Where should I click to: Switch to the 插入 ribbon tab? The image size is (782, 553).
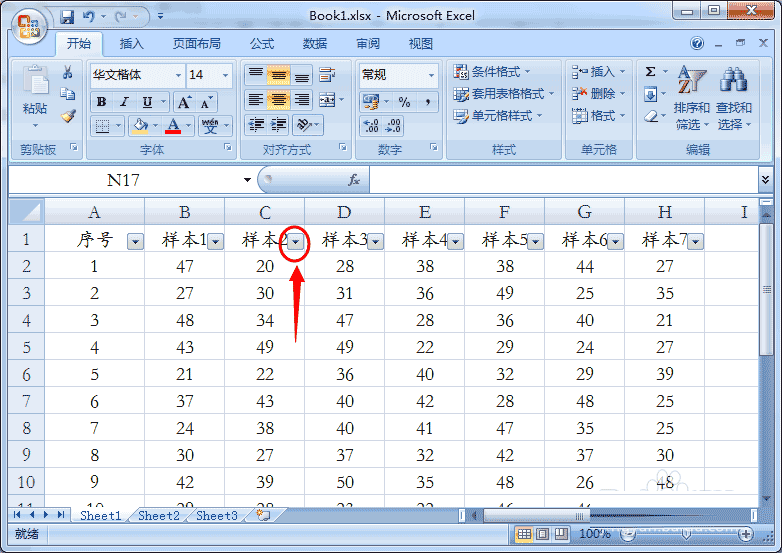click(132, 44)
